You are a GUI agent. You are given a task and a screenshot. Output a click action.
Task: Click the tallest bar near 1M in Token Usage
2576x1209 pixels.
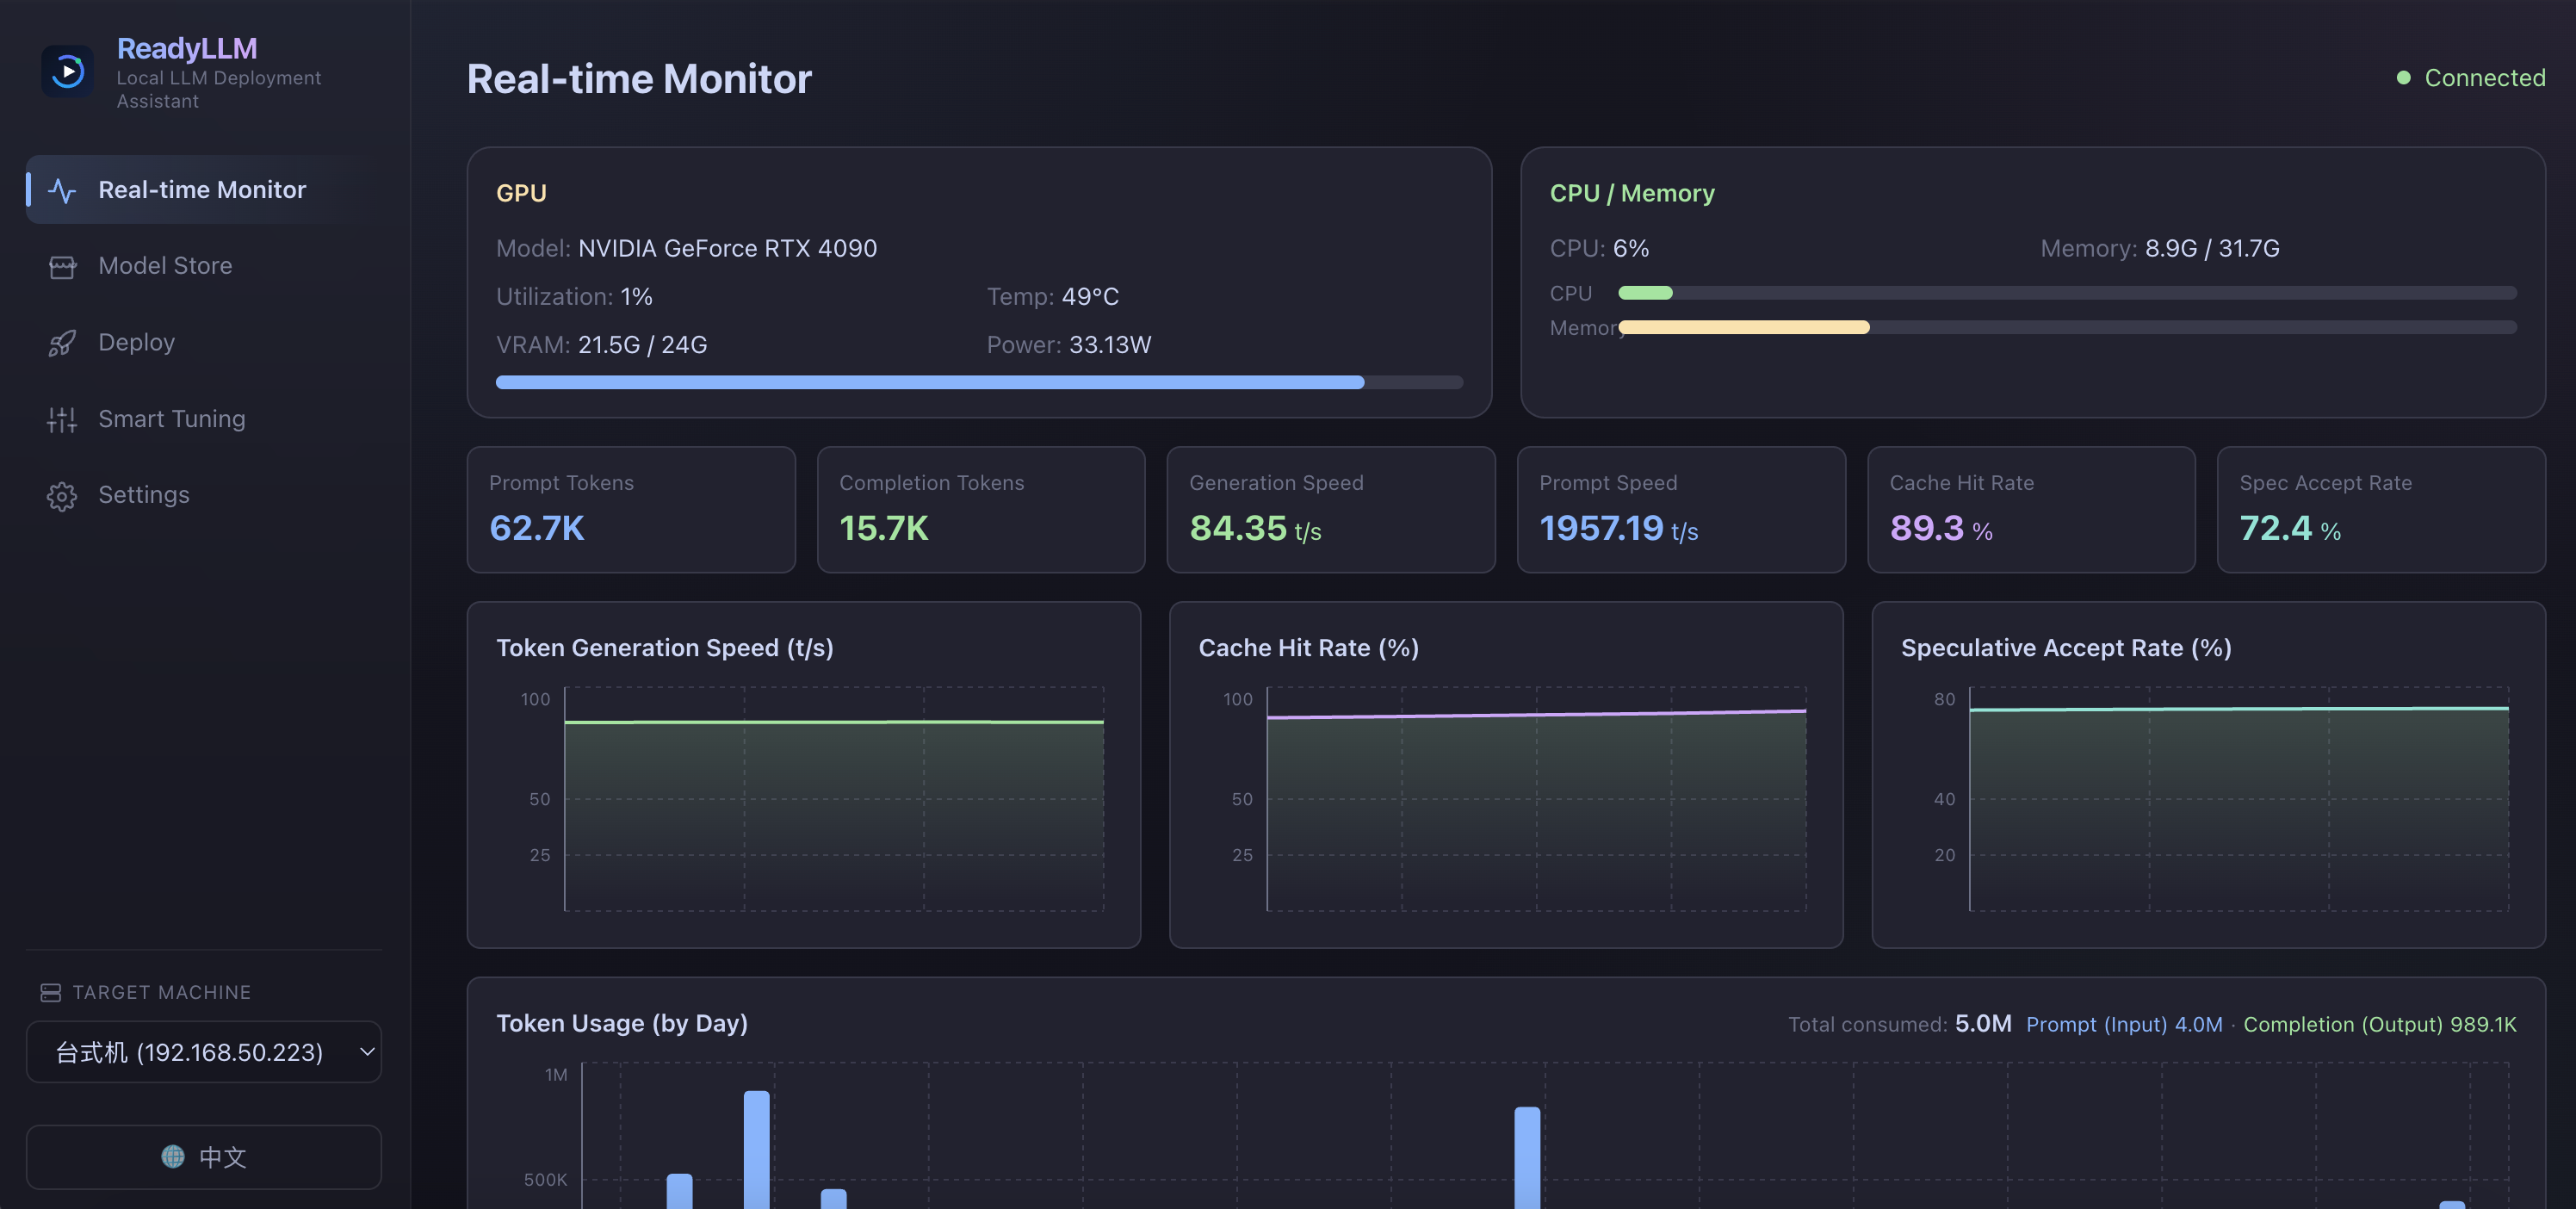(757, 1150)
